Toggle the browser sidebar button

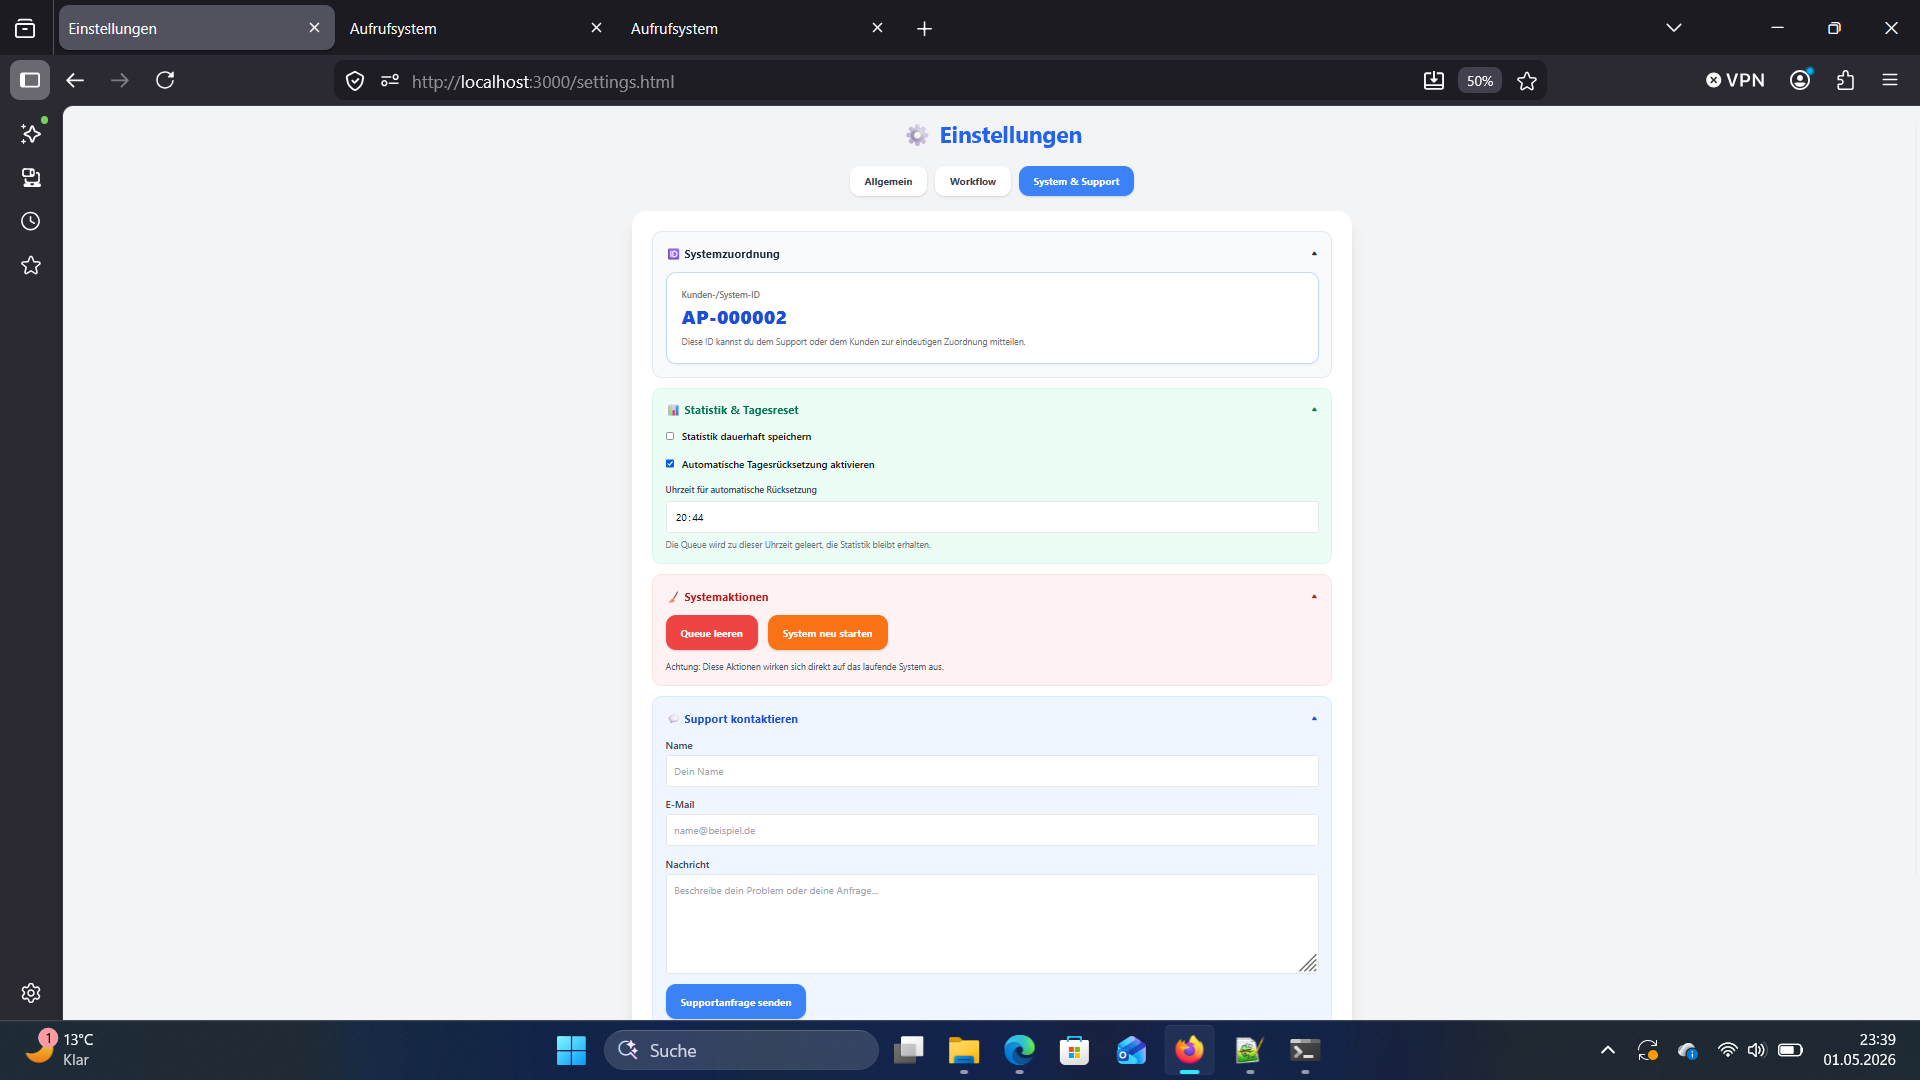(x=30, y=80)
